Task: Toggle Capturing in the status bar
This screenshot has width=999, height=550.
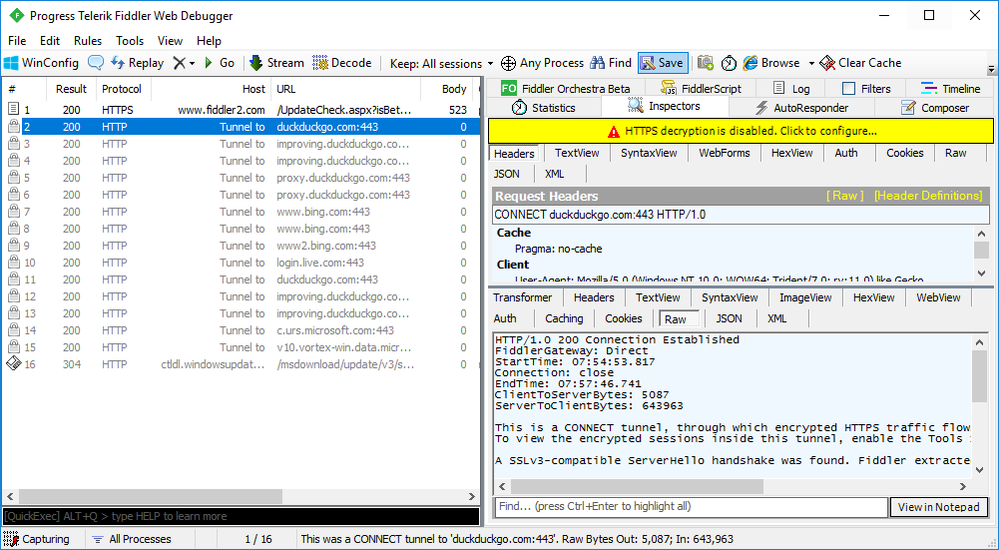Action: pyautogui.click(x=37, y=539)
